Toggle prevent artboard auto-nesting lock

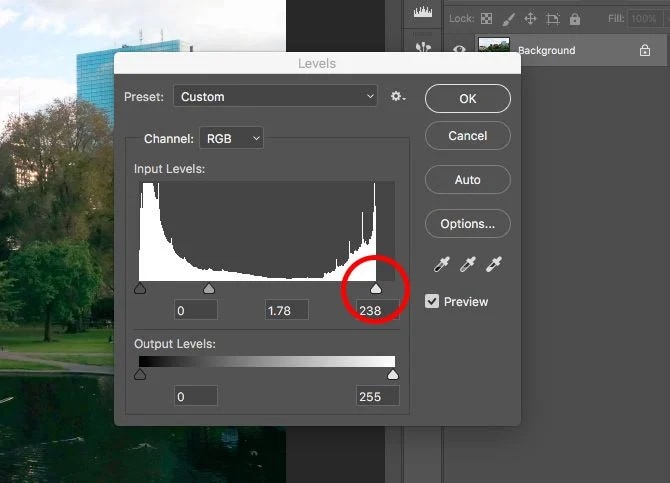(552, 18)
